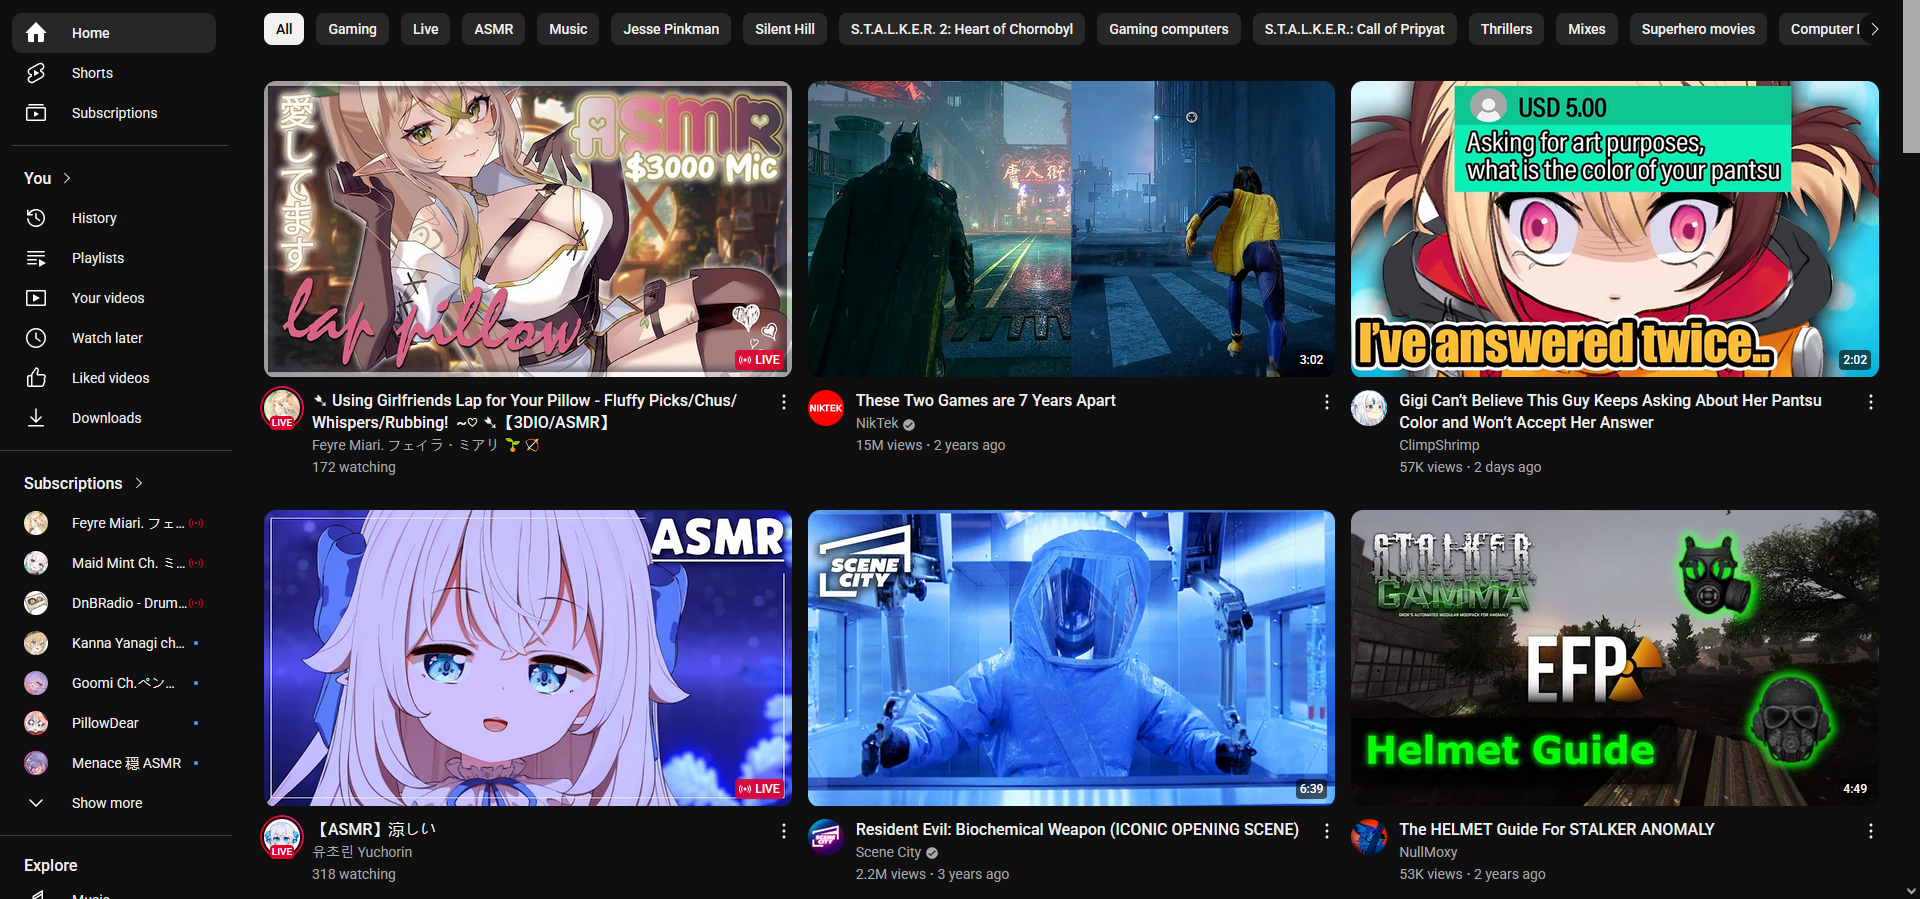Open Maid Mint Ch. avatar in sidebar
This screenshot has height=899, width=1920.
36,563
